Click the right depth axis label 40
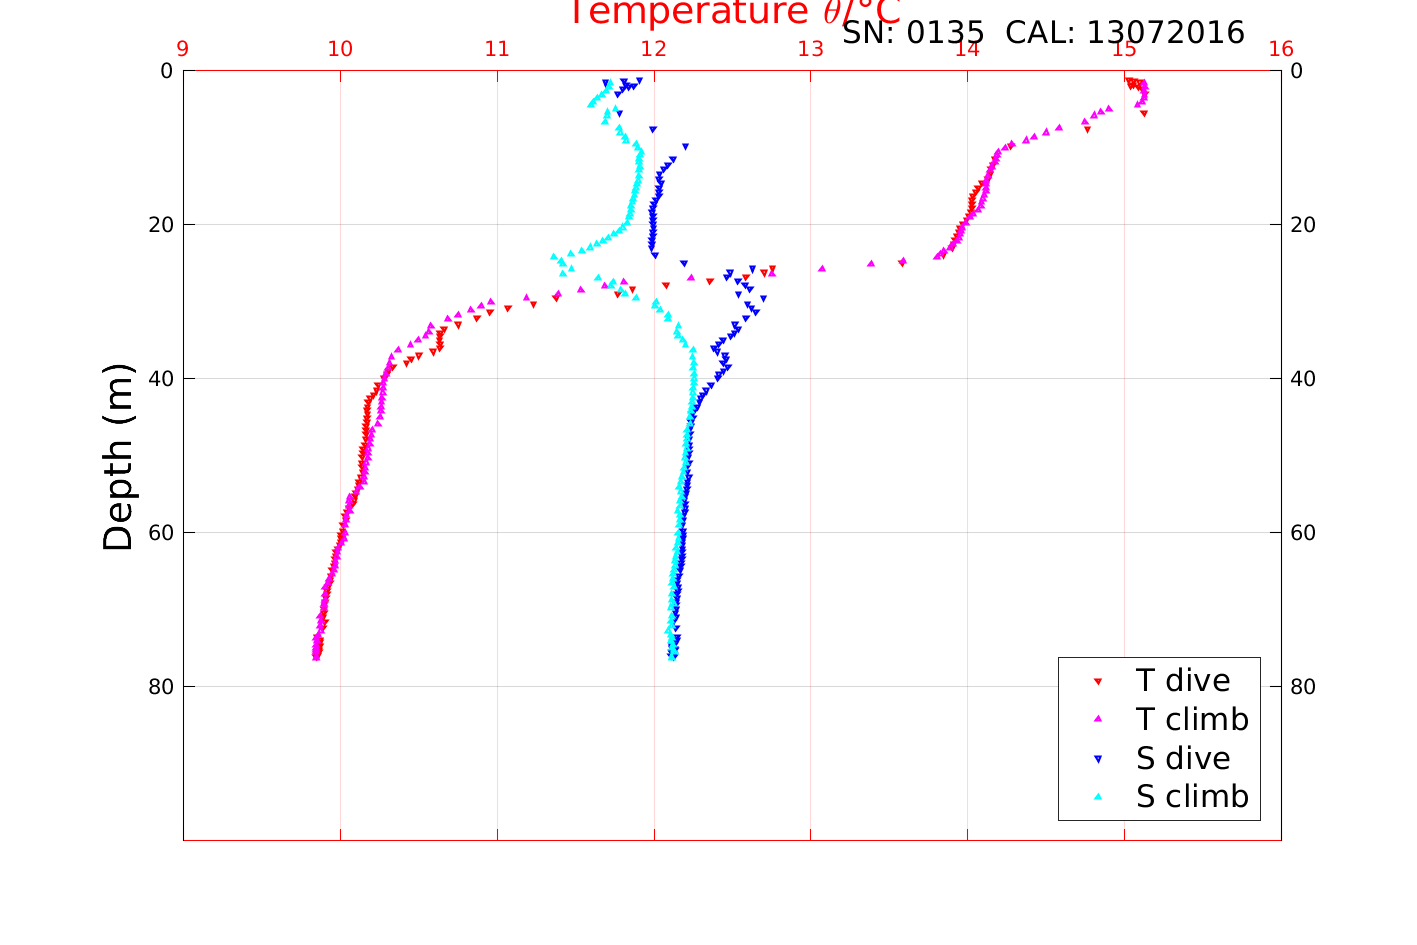This screenshot has width=1417, height=945. [1303, 378]
